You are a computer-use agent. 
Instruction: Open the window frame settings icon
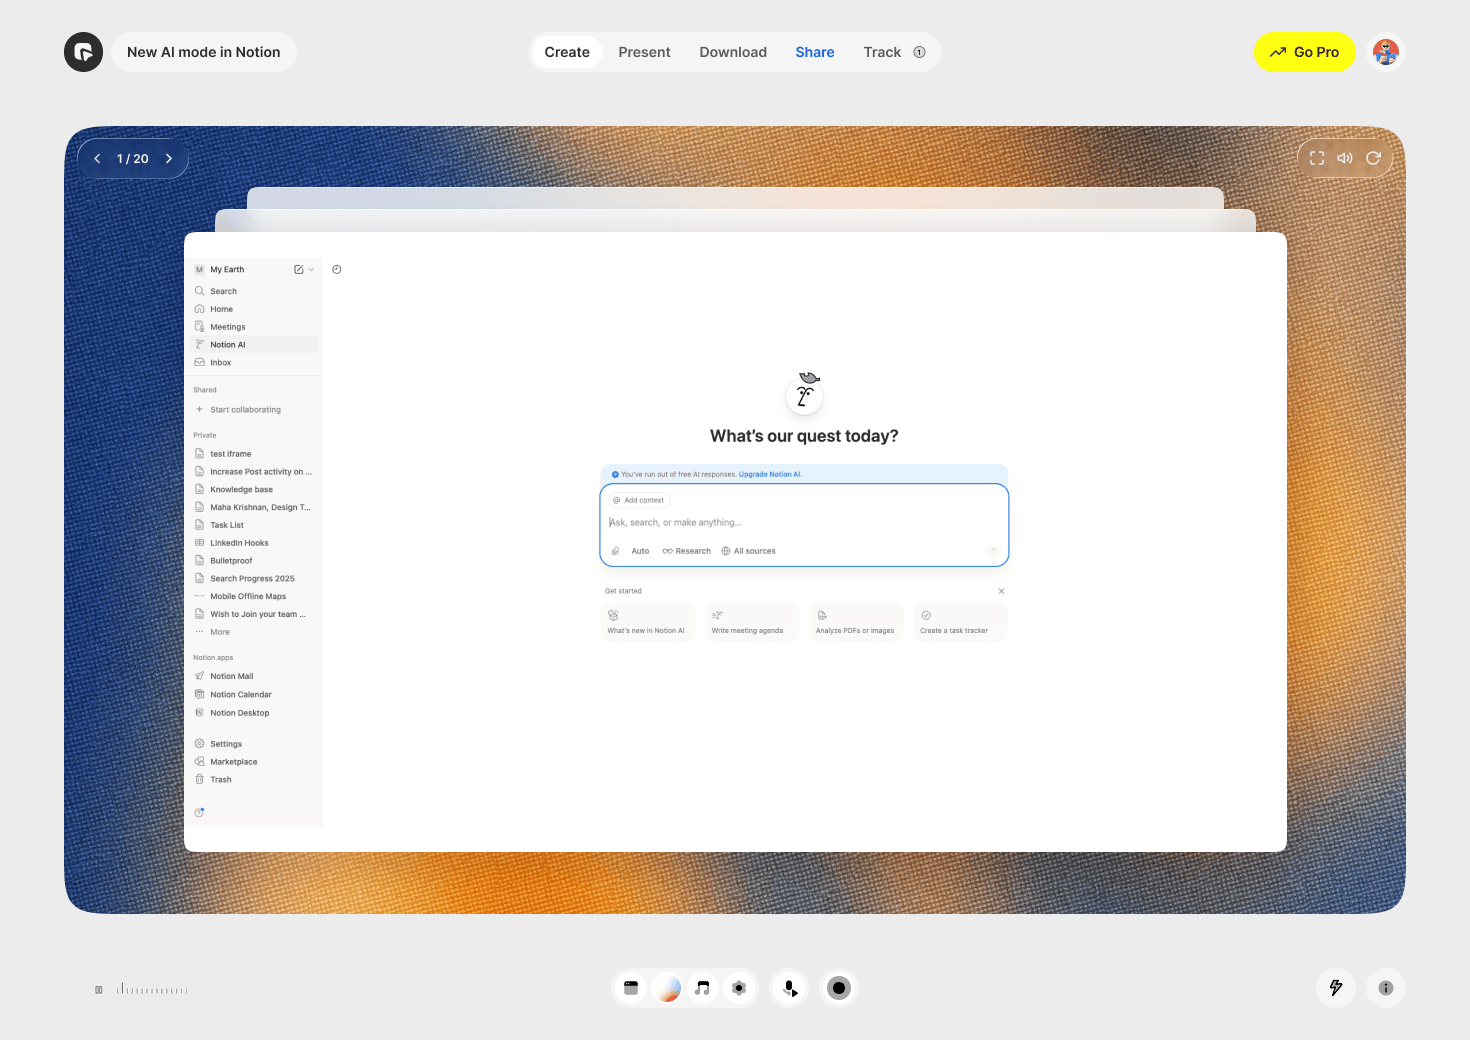click(631, 988)
